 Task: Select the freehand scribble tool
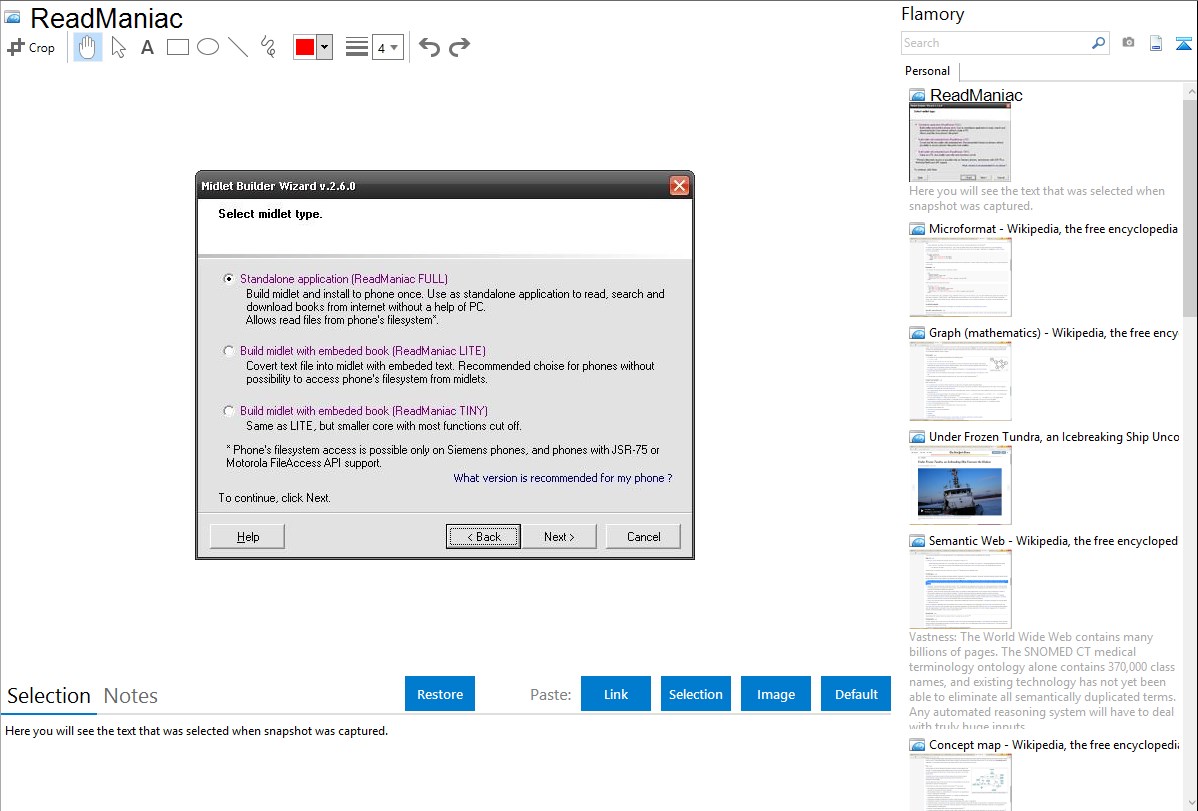tap(268, 47)
